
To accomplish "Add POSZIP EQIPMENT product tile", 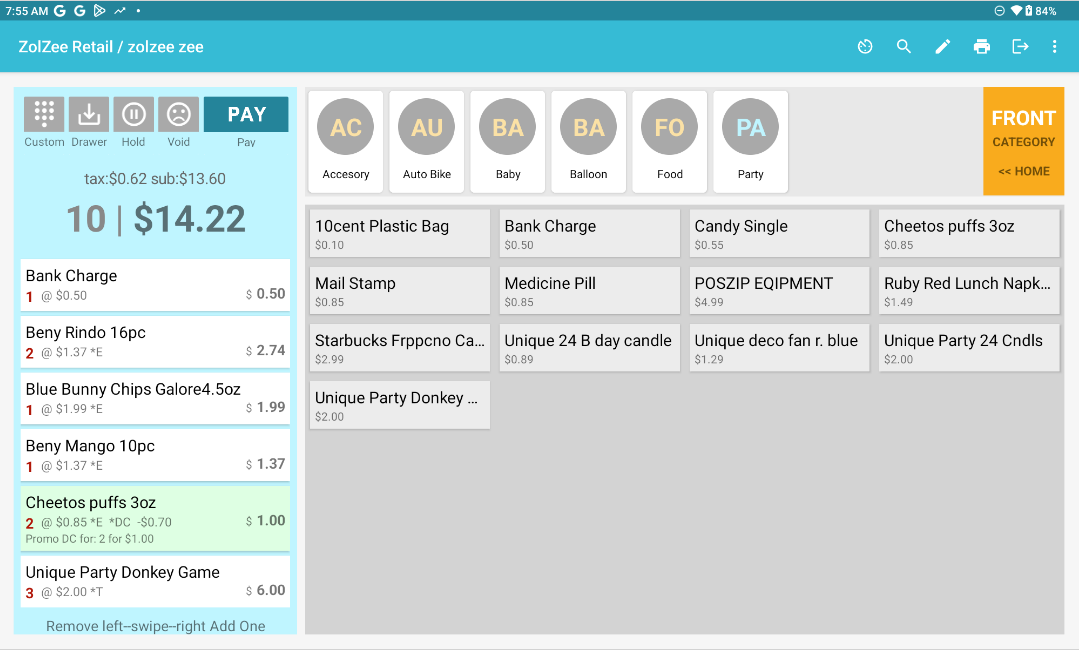I will tap(779, 291).
